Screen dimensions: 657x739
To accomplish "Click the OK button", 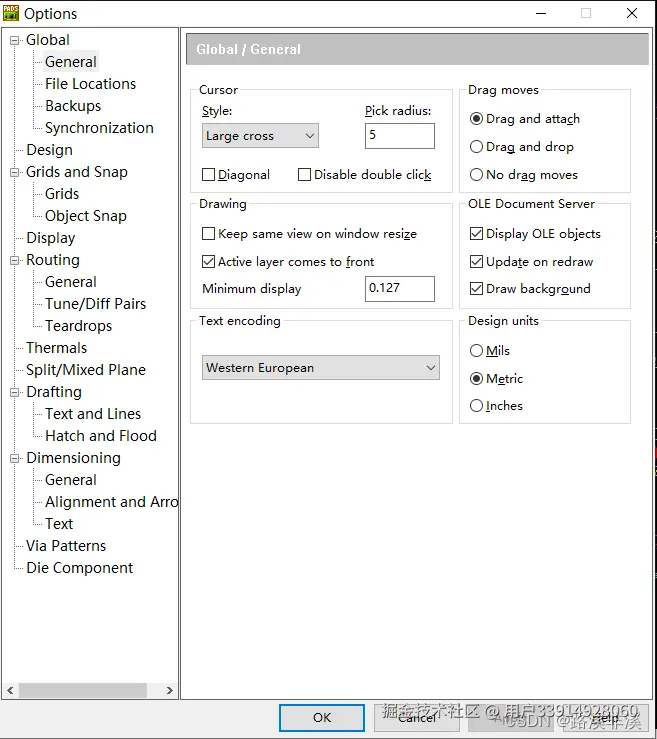I will tap(322, 718).
